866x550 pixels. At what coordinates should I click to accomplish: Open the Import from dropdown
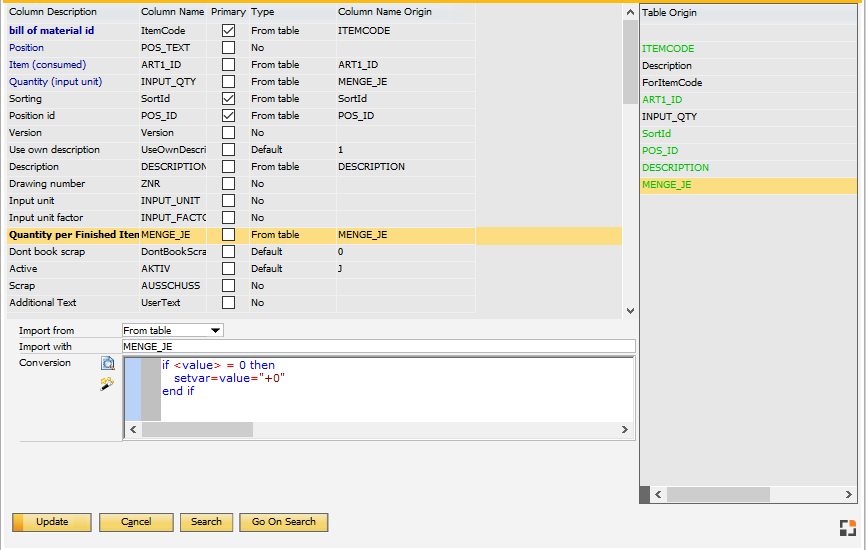(x=215, y=330)
